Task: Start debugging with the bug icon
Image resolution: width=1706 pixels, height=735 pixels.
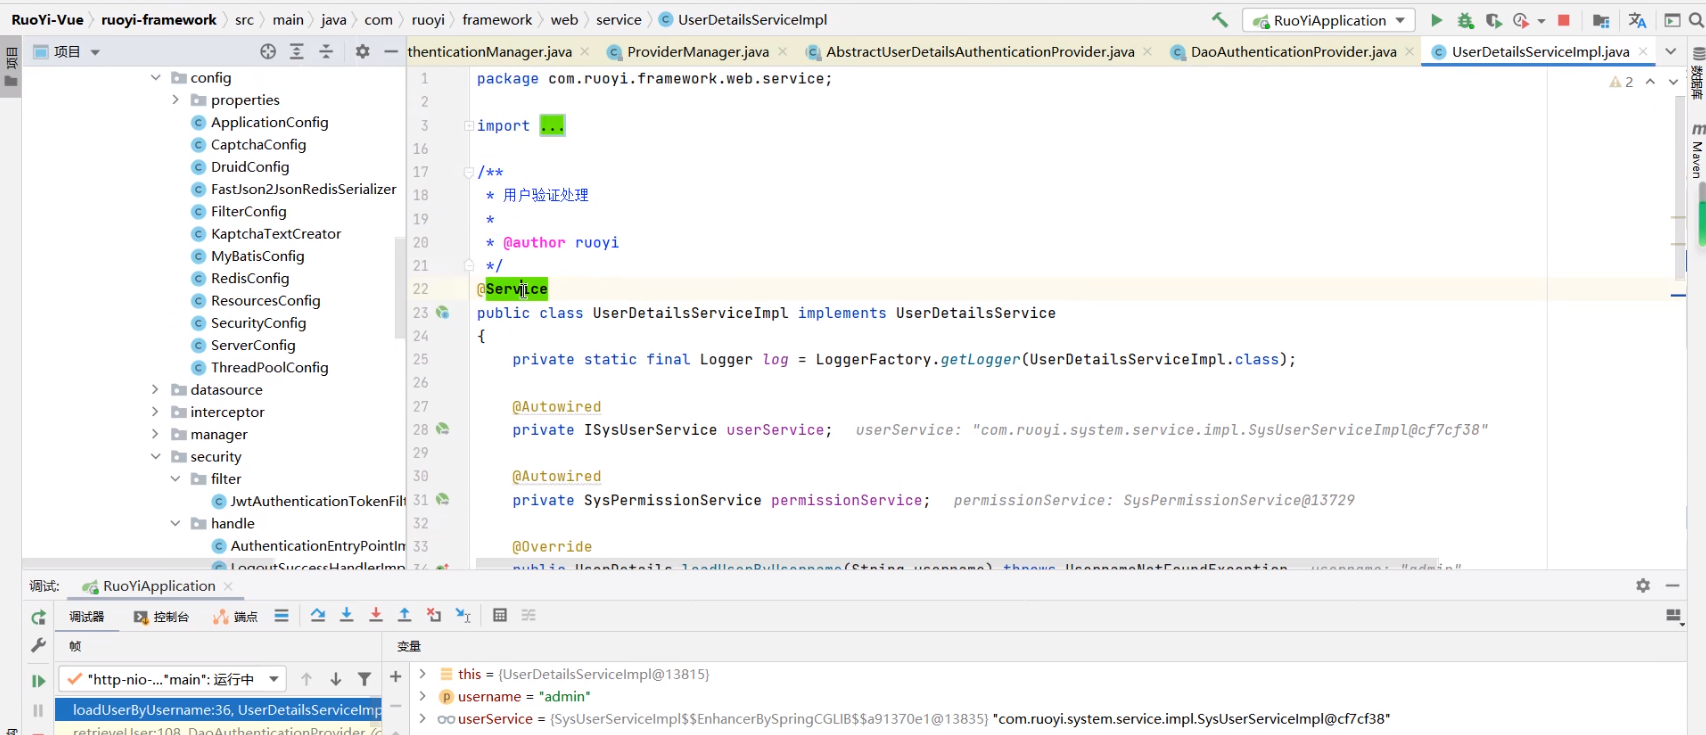Action: pos(1465,20)
